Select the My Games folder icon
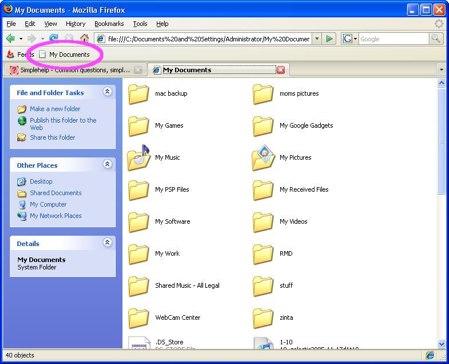The height and width of the screenshot is (364, 449). pos(138,126)
